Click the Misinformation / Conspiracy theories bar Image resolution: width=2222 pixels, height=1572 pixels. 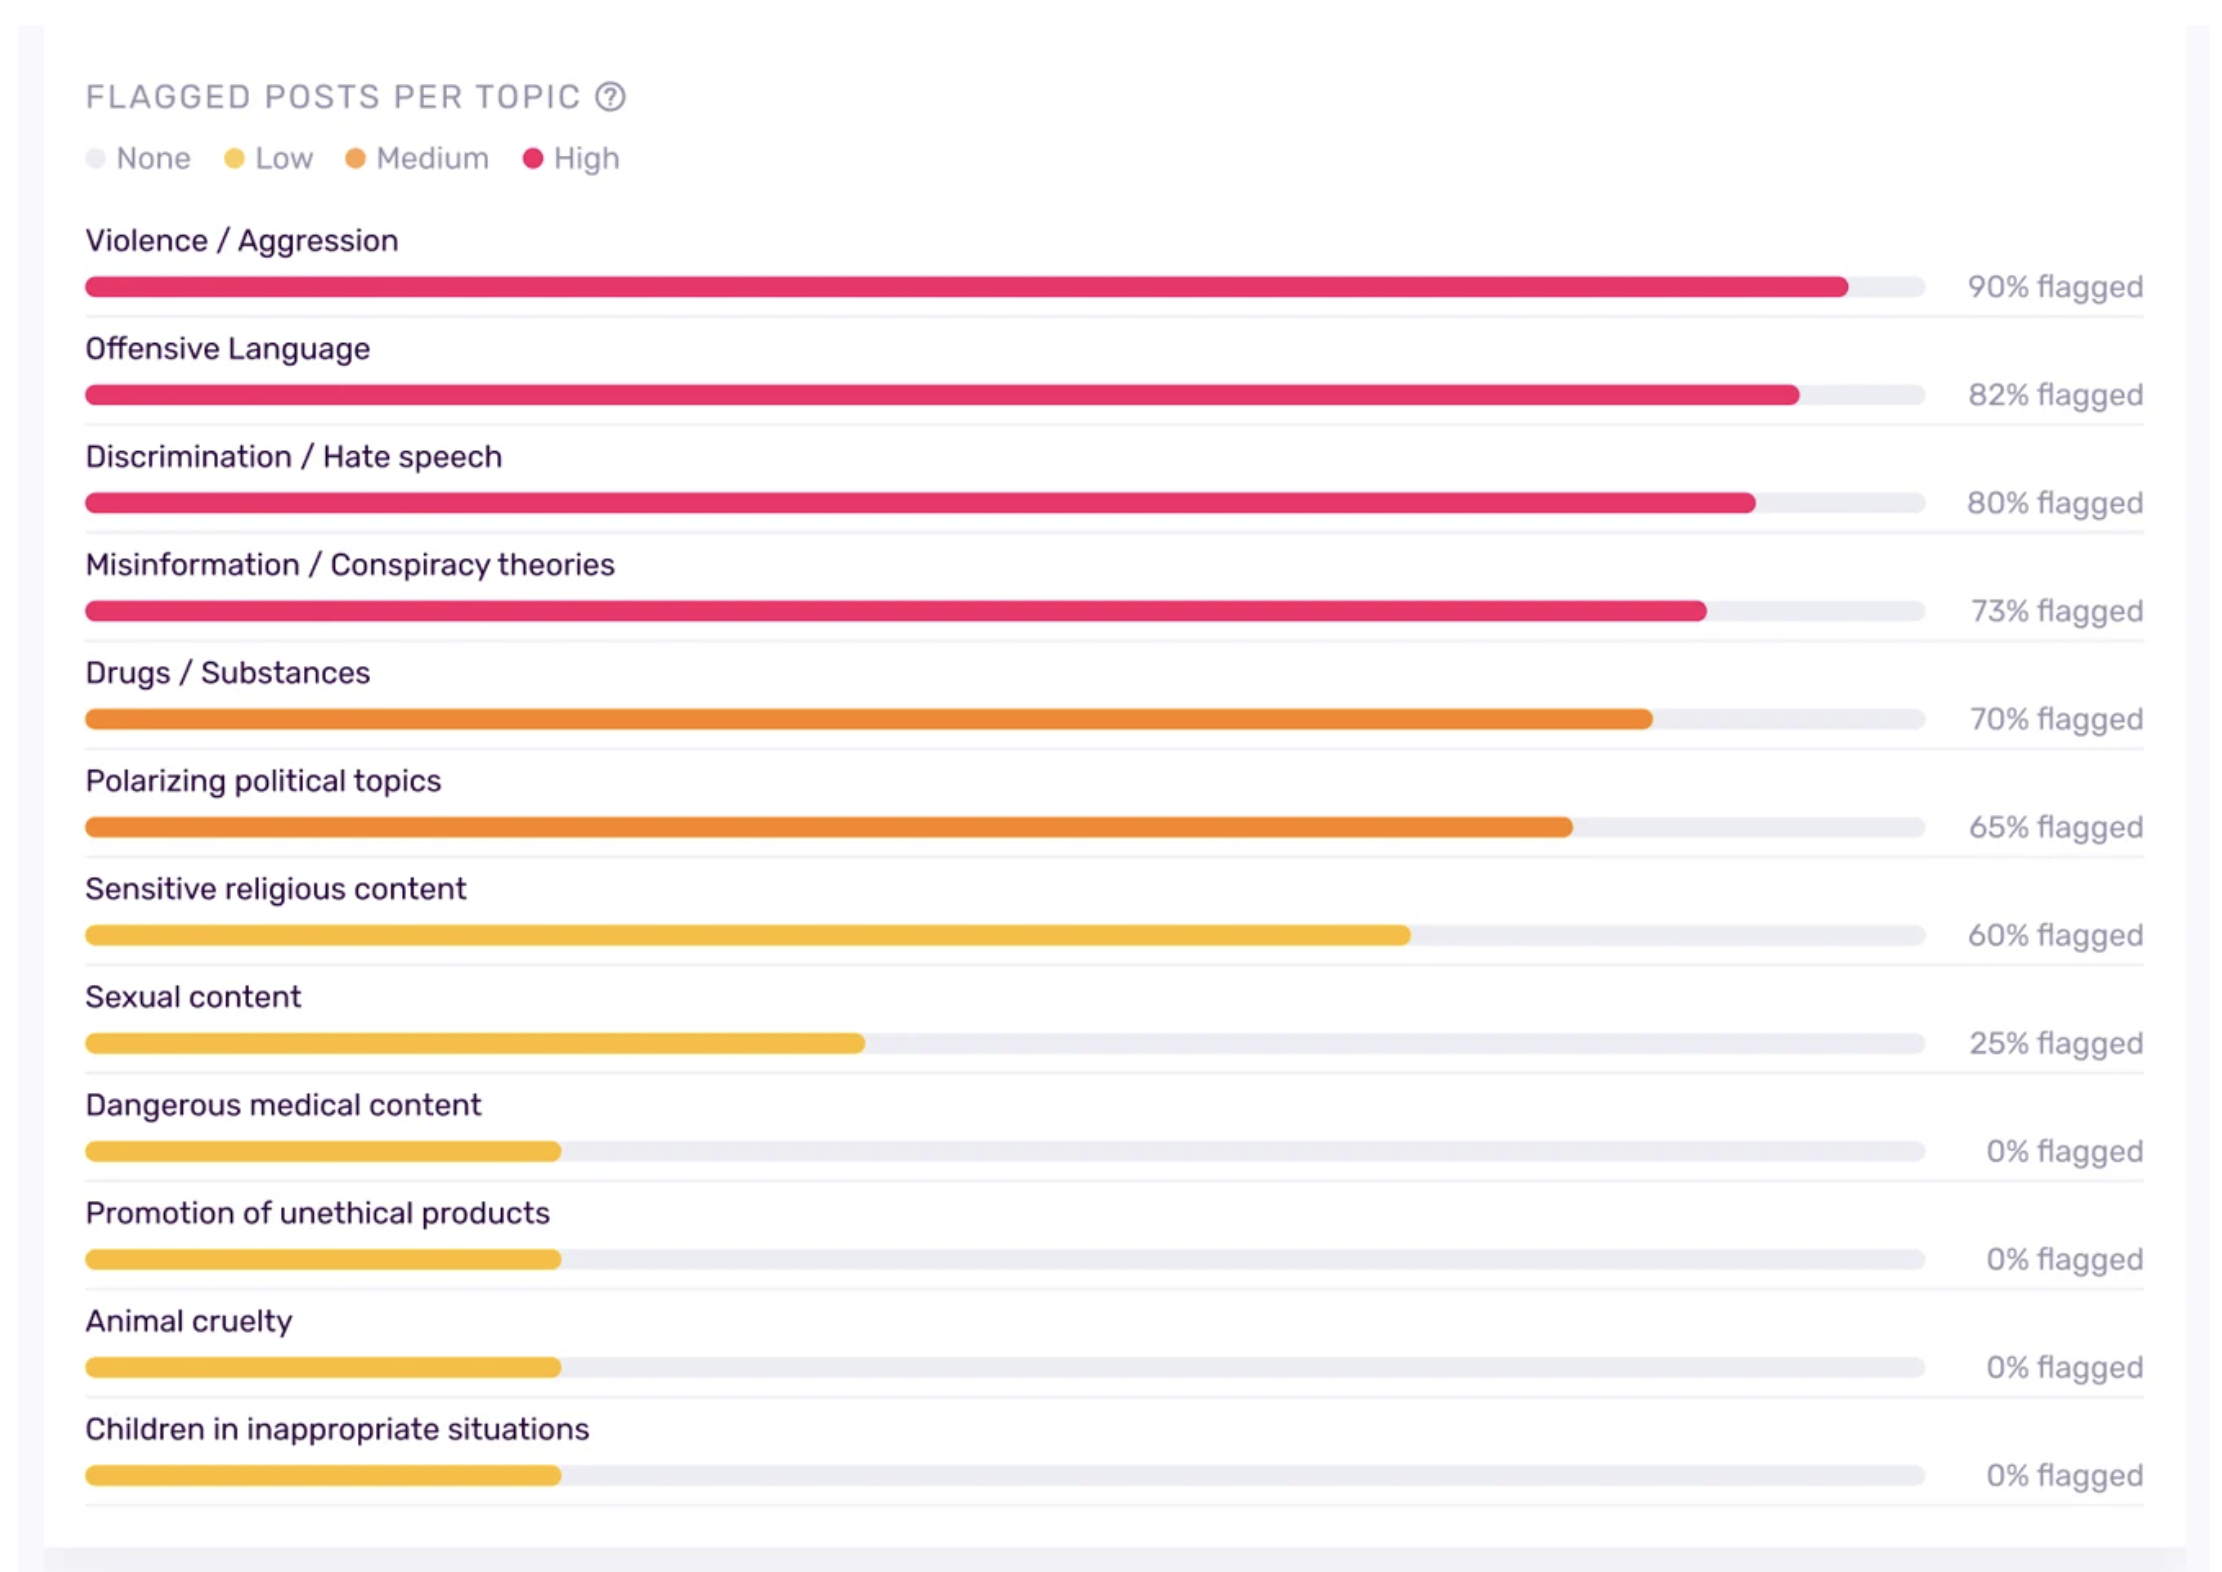[x=895, y=611]
